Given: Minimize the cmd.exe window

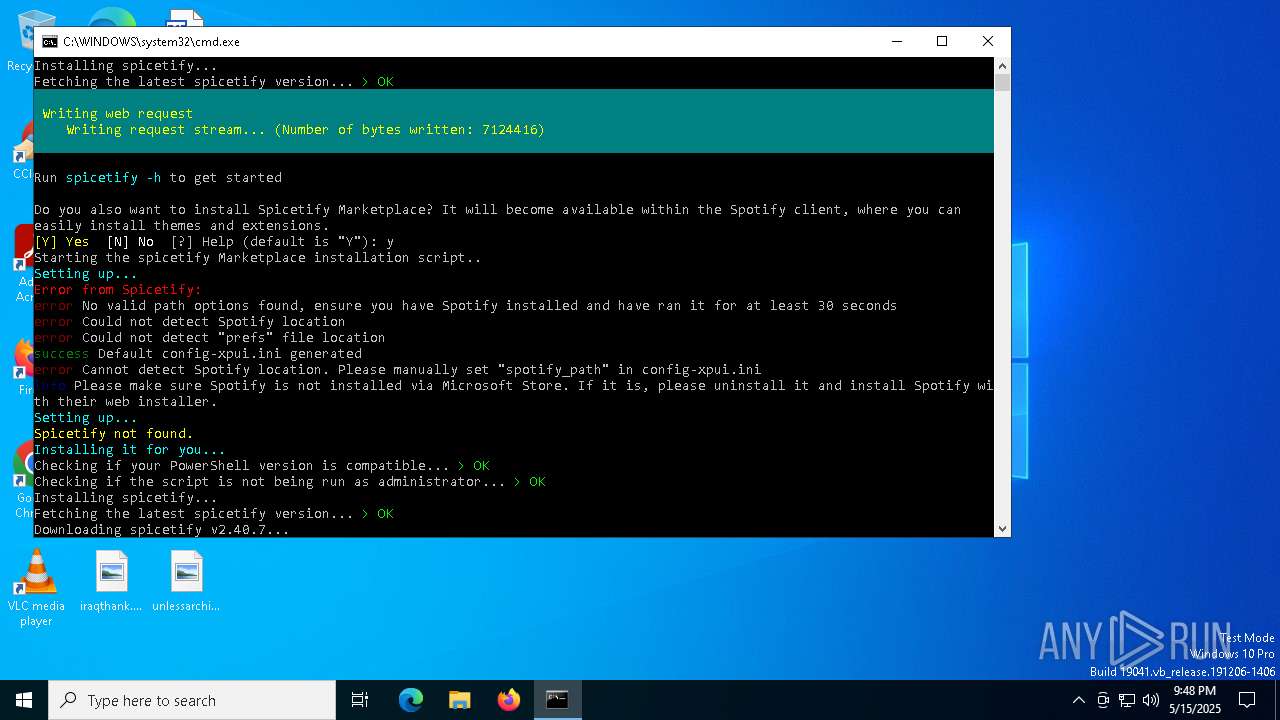Looking at the screenshot, I should point(896,41).
